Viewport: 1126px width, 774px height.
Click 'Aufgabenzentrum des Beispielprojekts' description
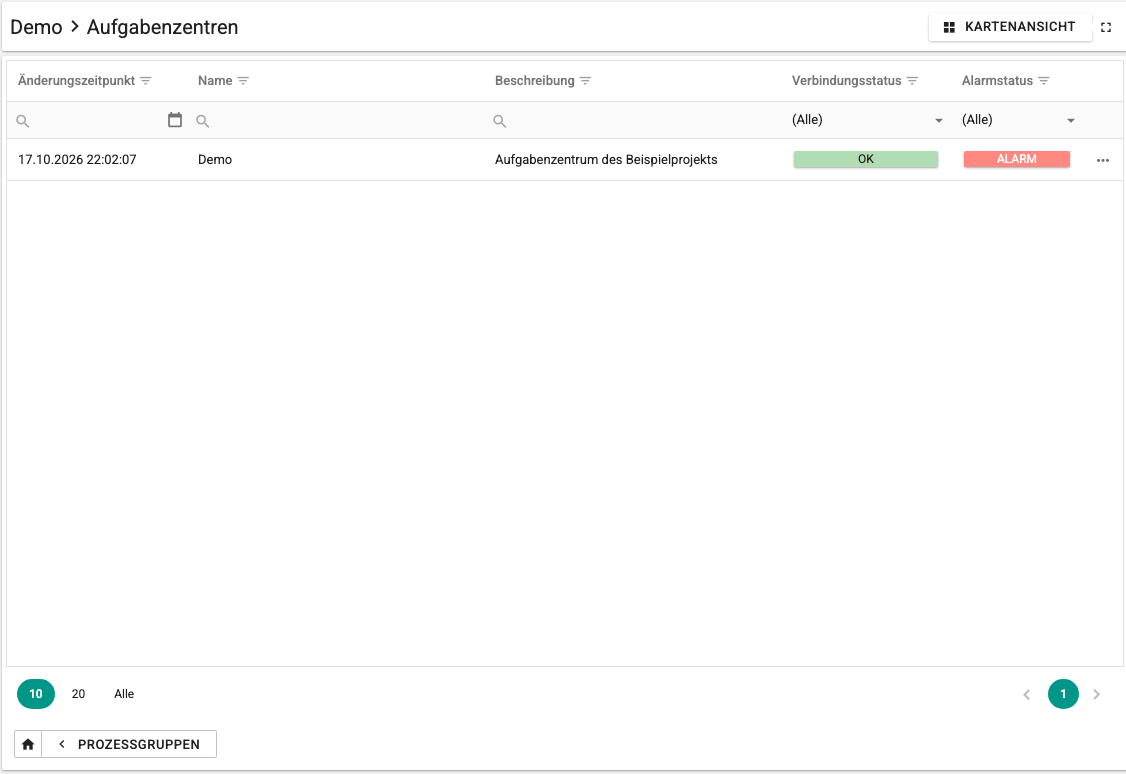(x=606, y=160)
